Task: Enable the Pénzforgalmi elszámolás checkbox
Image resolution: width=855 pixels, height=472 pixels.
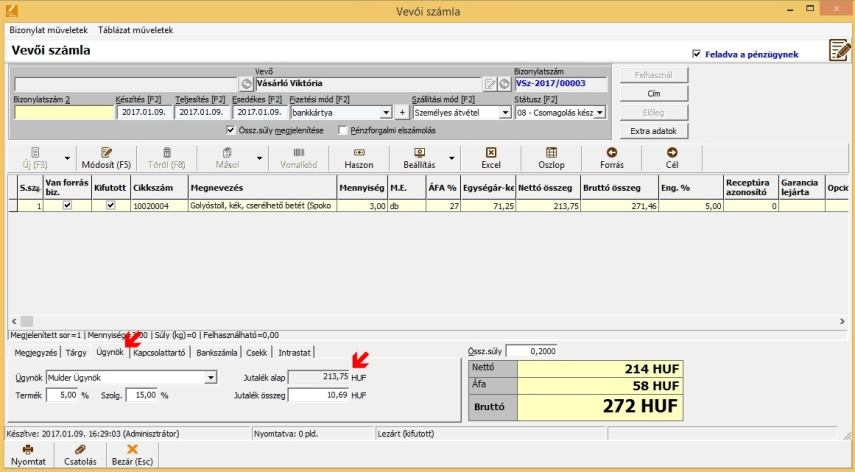Action: 343,130
